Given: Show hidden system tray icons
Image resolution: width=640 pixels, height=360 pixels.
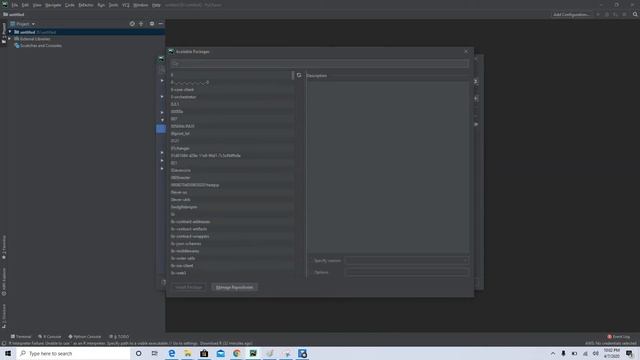Looking at the screenshot, I should 553,353.
